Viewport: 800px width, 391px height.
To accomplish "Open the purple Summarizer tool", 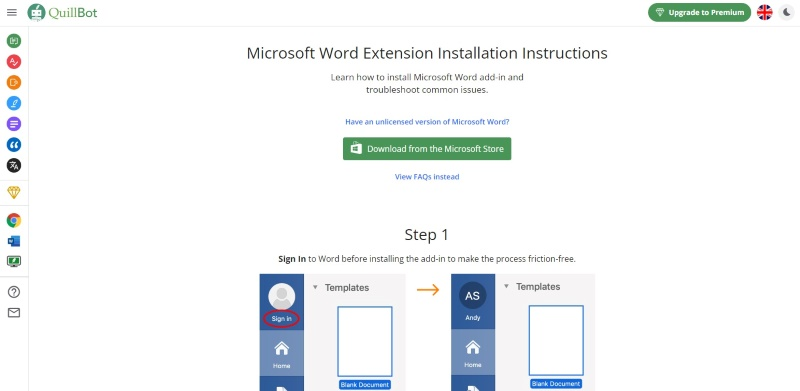I will click(x=14, y=124).
